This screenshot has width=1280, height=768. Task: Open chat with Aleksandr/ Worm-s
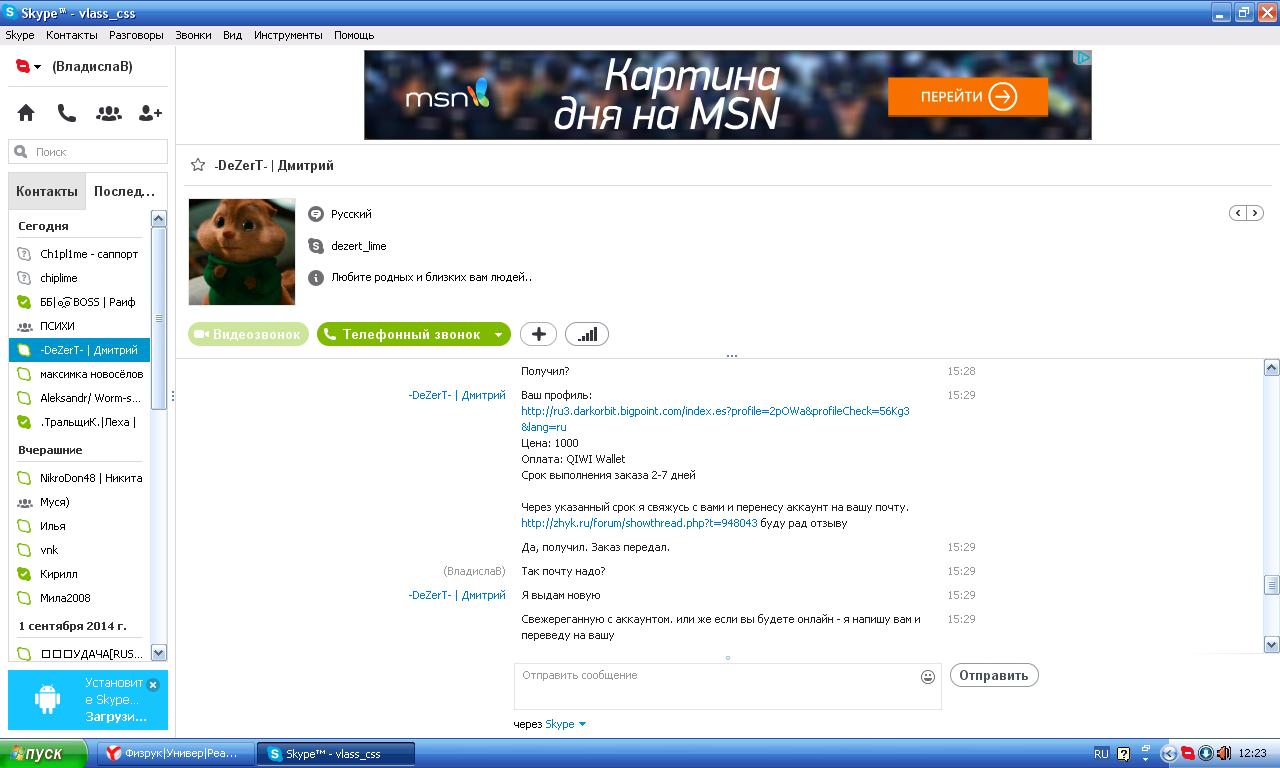(x=80, y=398)
